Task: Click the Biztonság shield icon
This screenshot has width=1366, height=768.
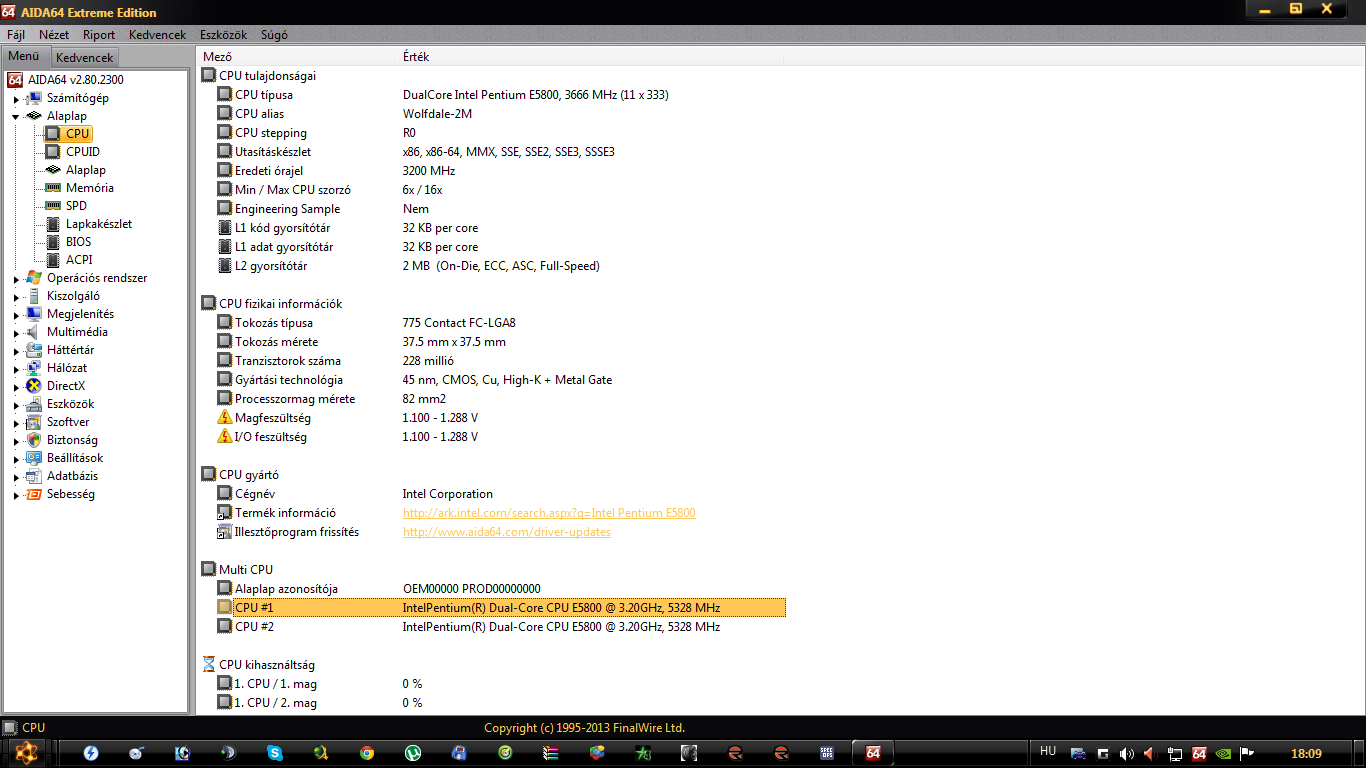Action: point(34,440)
